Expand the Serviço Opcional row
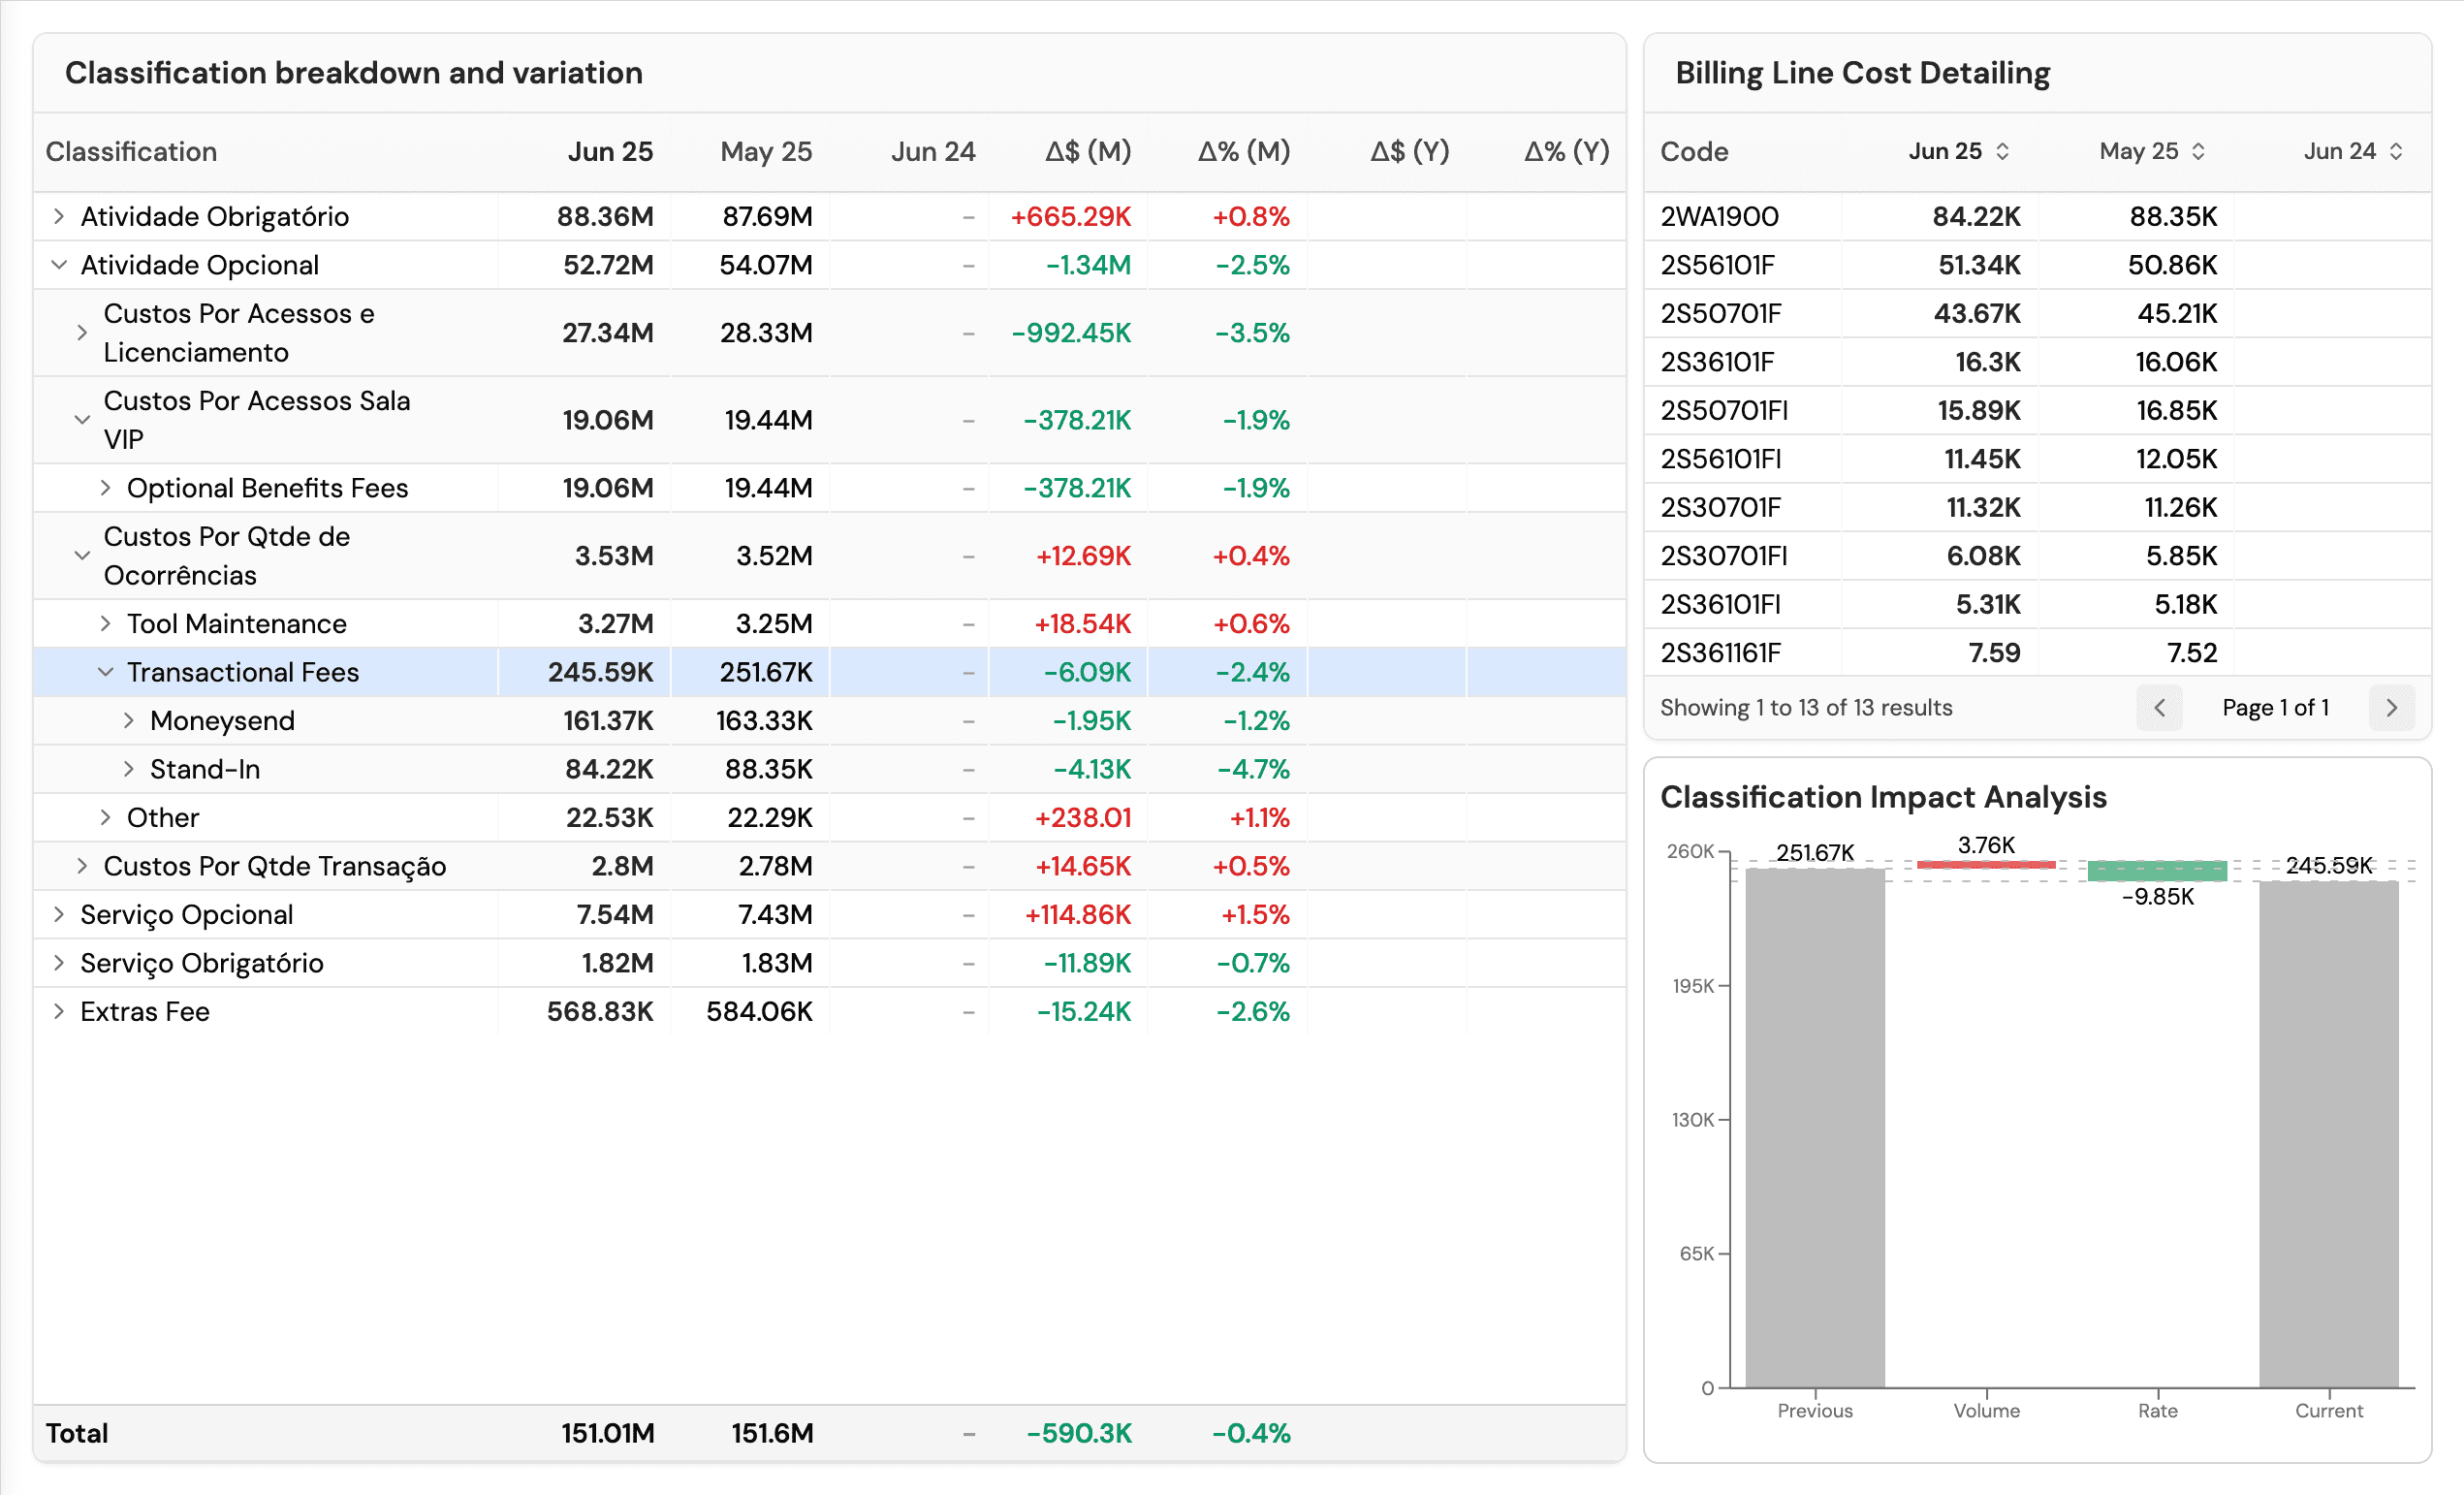 (x=58, y=913)
